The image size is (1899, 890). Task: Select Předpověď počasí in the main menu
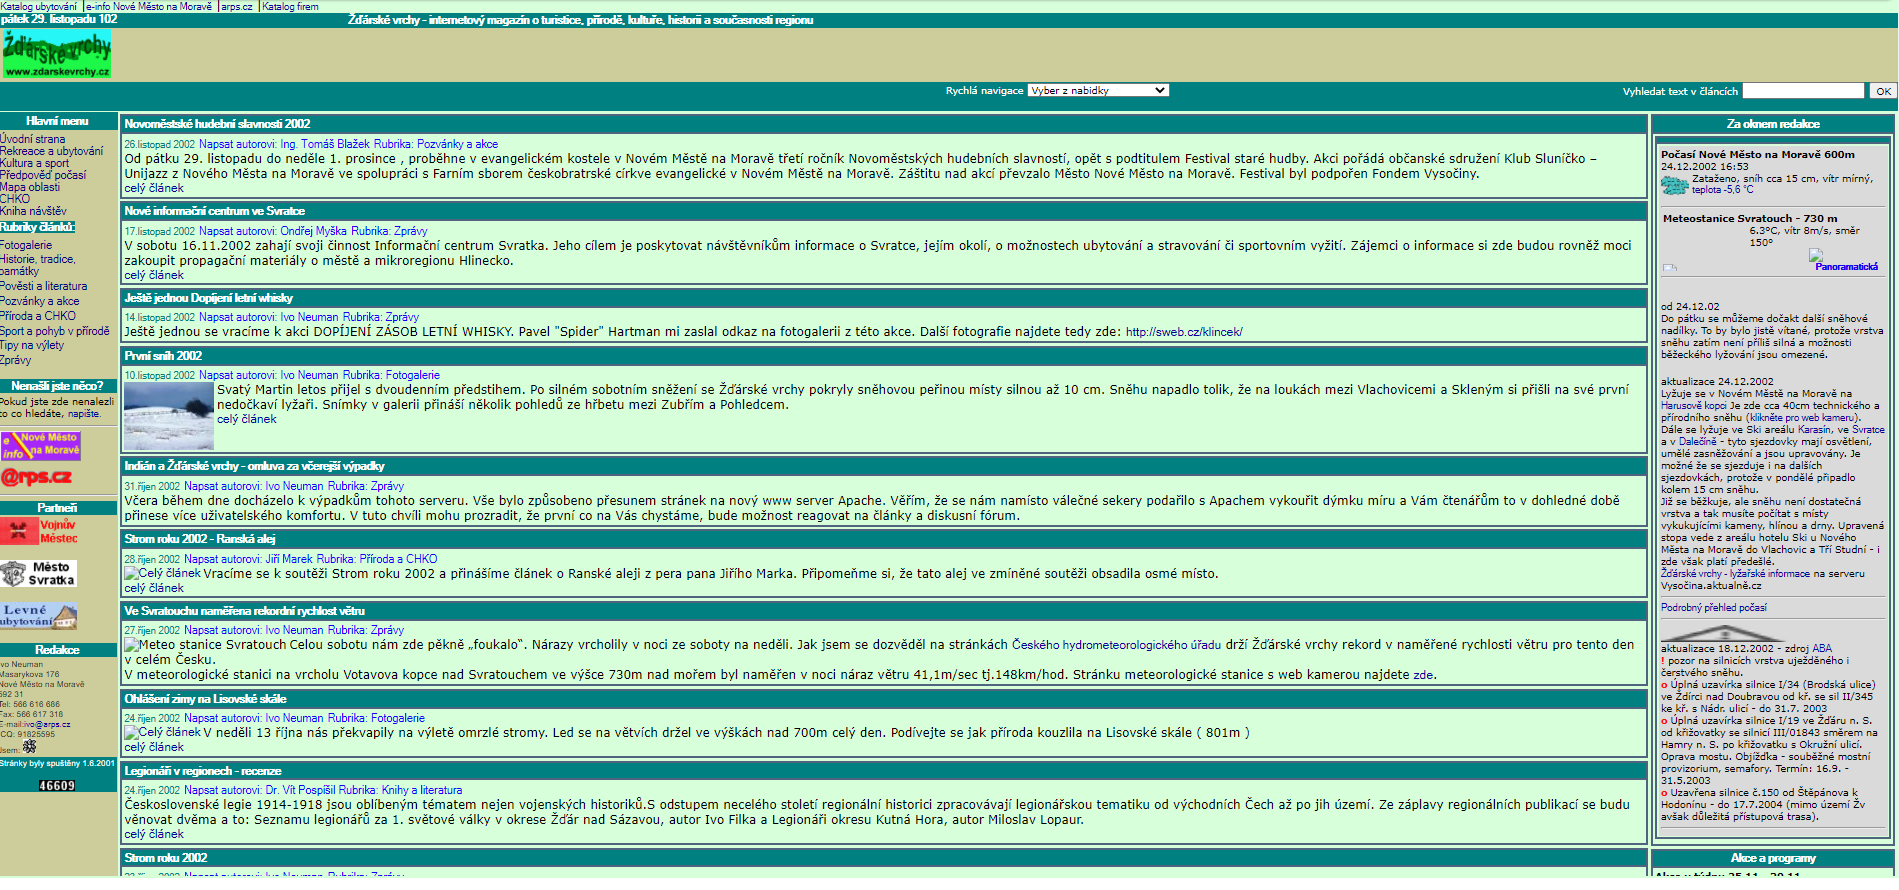click(43, 175)
